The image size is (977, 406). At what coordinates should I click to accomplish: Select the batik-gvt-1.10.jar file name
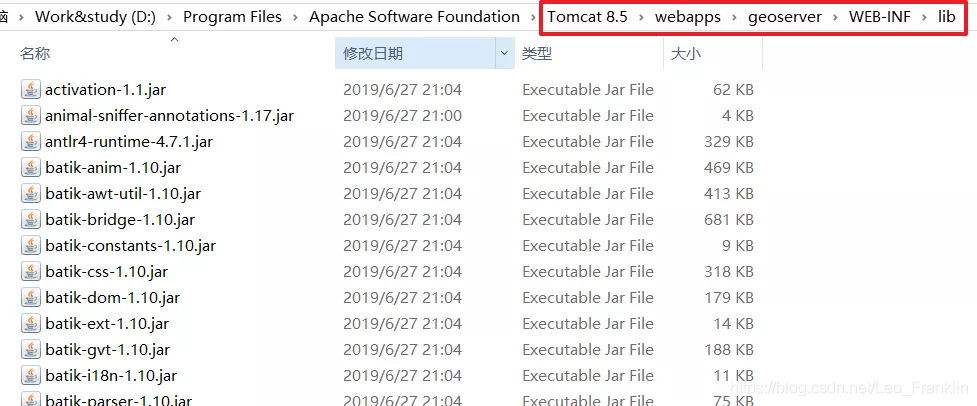[108, 350]
